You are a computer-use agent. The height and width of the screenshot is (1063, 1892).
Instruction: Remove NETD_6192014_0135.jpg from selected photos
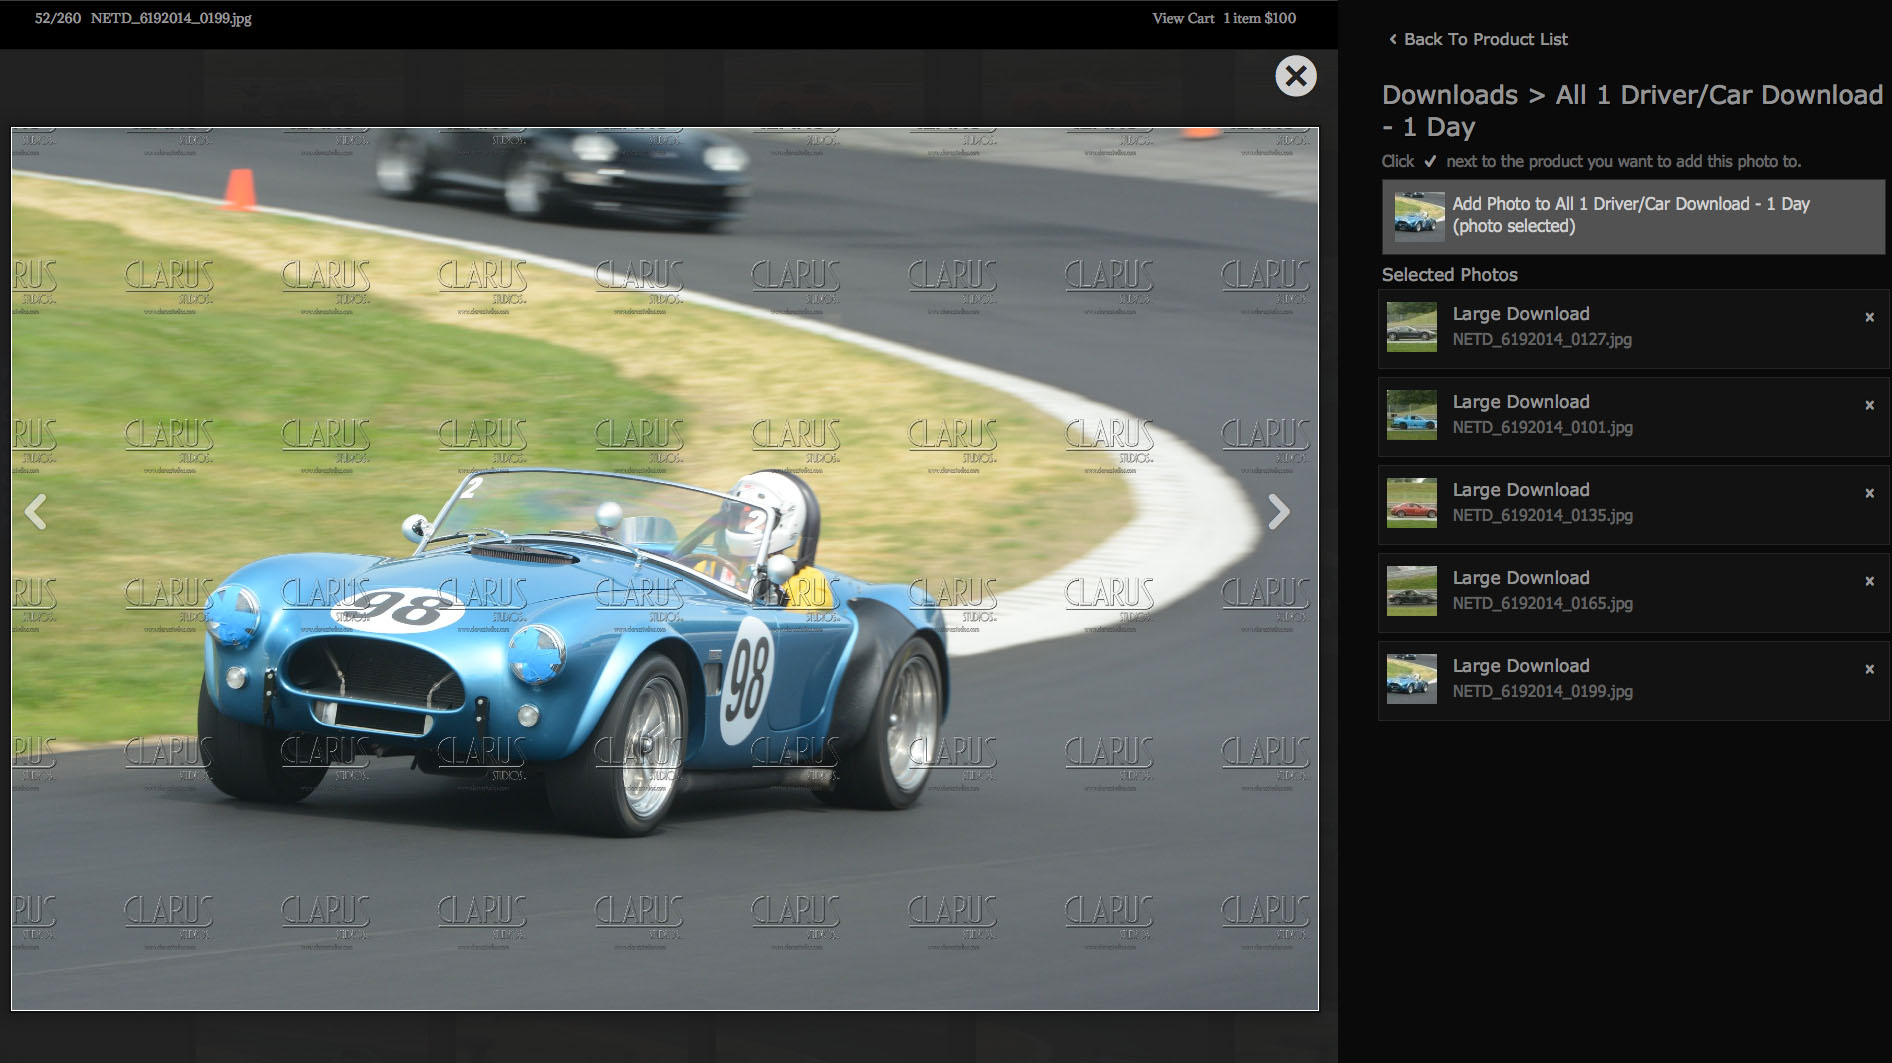[x=1869, y=493]
